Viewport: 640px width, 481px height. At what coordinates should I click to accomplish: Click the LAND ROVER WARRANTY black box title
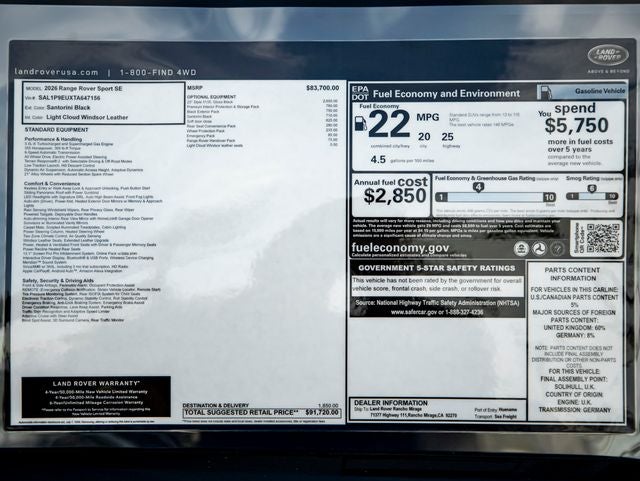[x=96, y=383]
